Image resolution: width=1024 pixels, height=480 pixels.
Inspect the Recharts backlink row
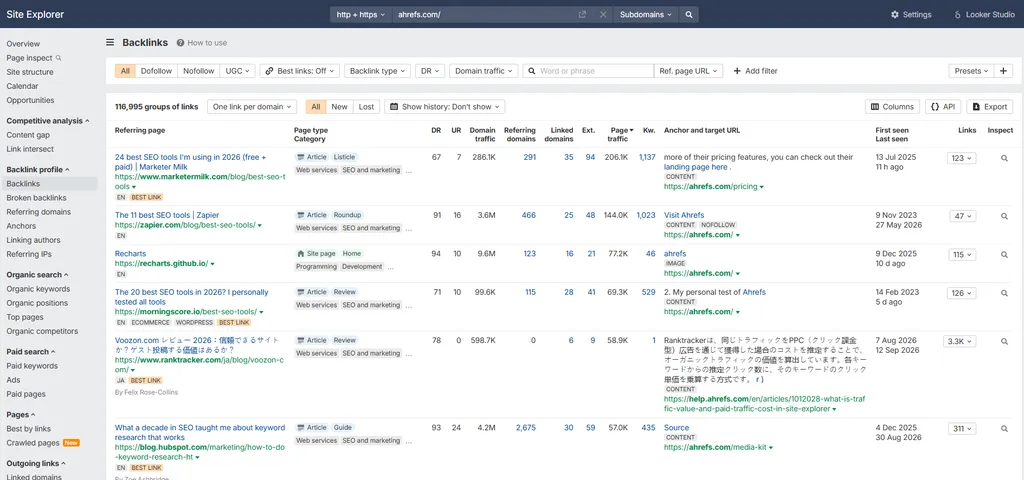coord(1004,255)
